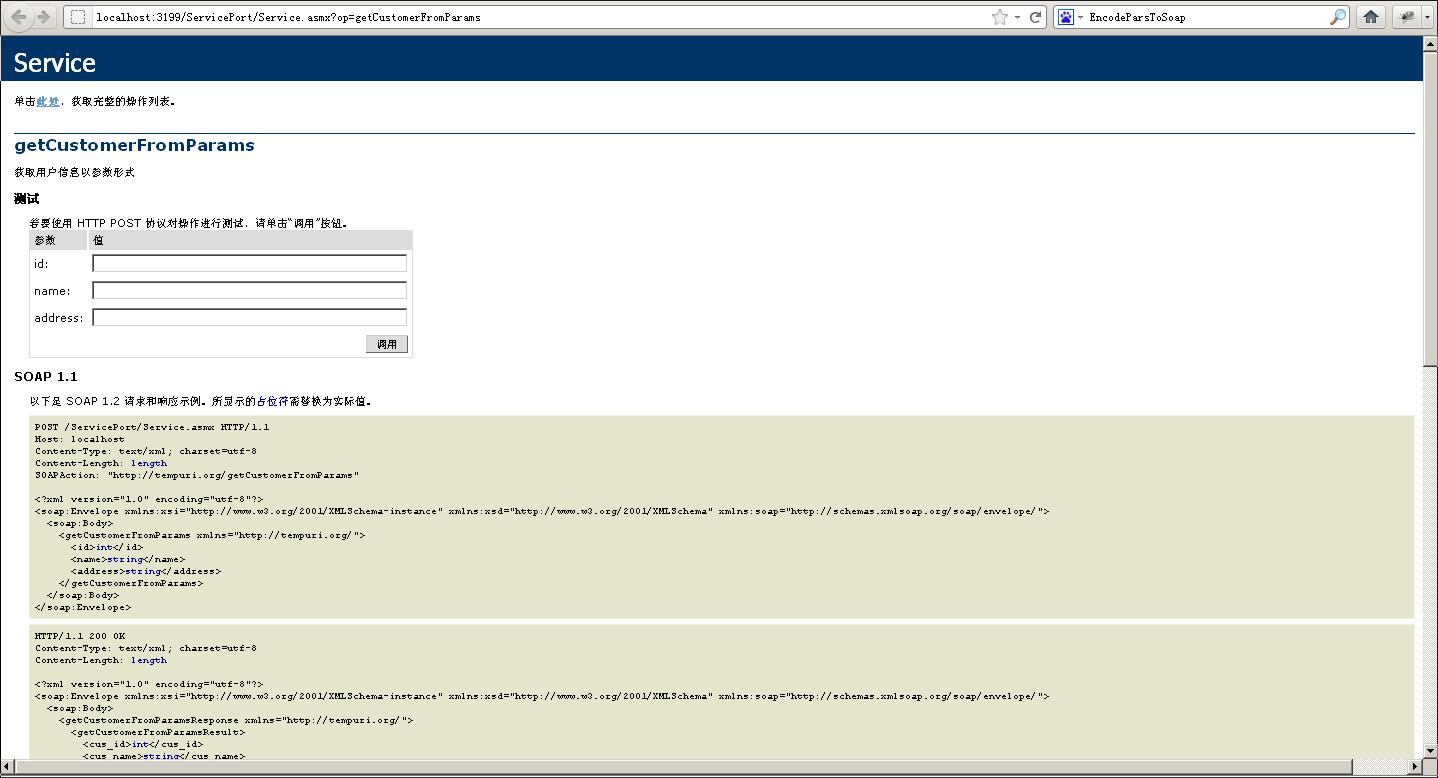Click the magnifier search icon
Viewport: 1438px width, 778px height.
[x=1338, y=17]
